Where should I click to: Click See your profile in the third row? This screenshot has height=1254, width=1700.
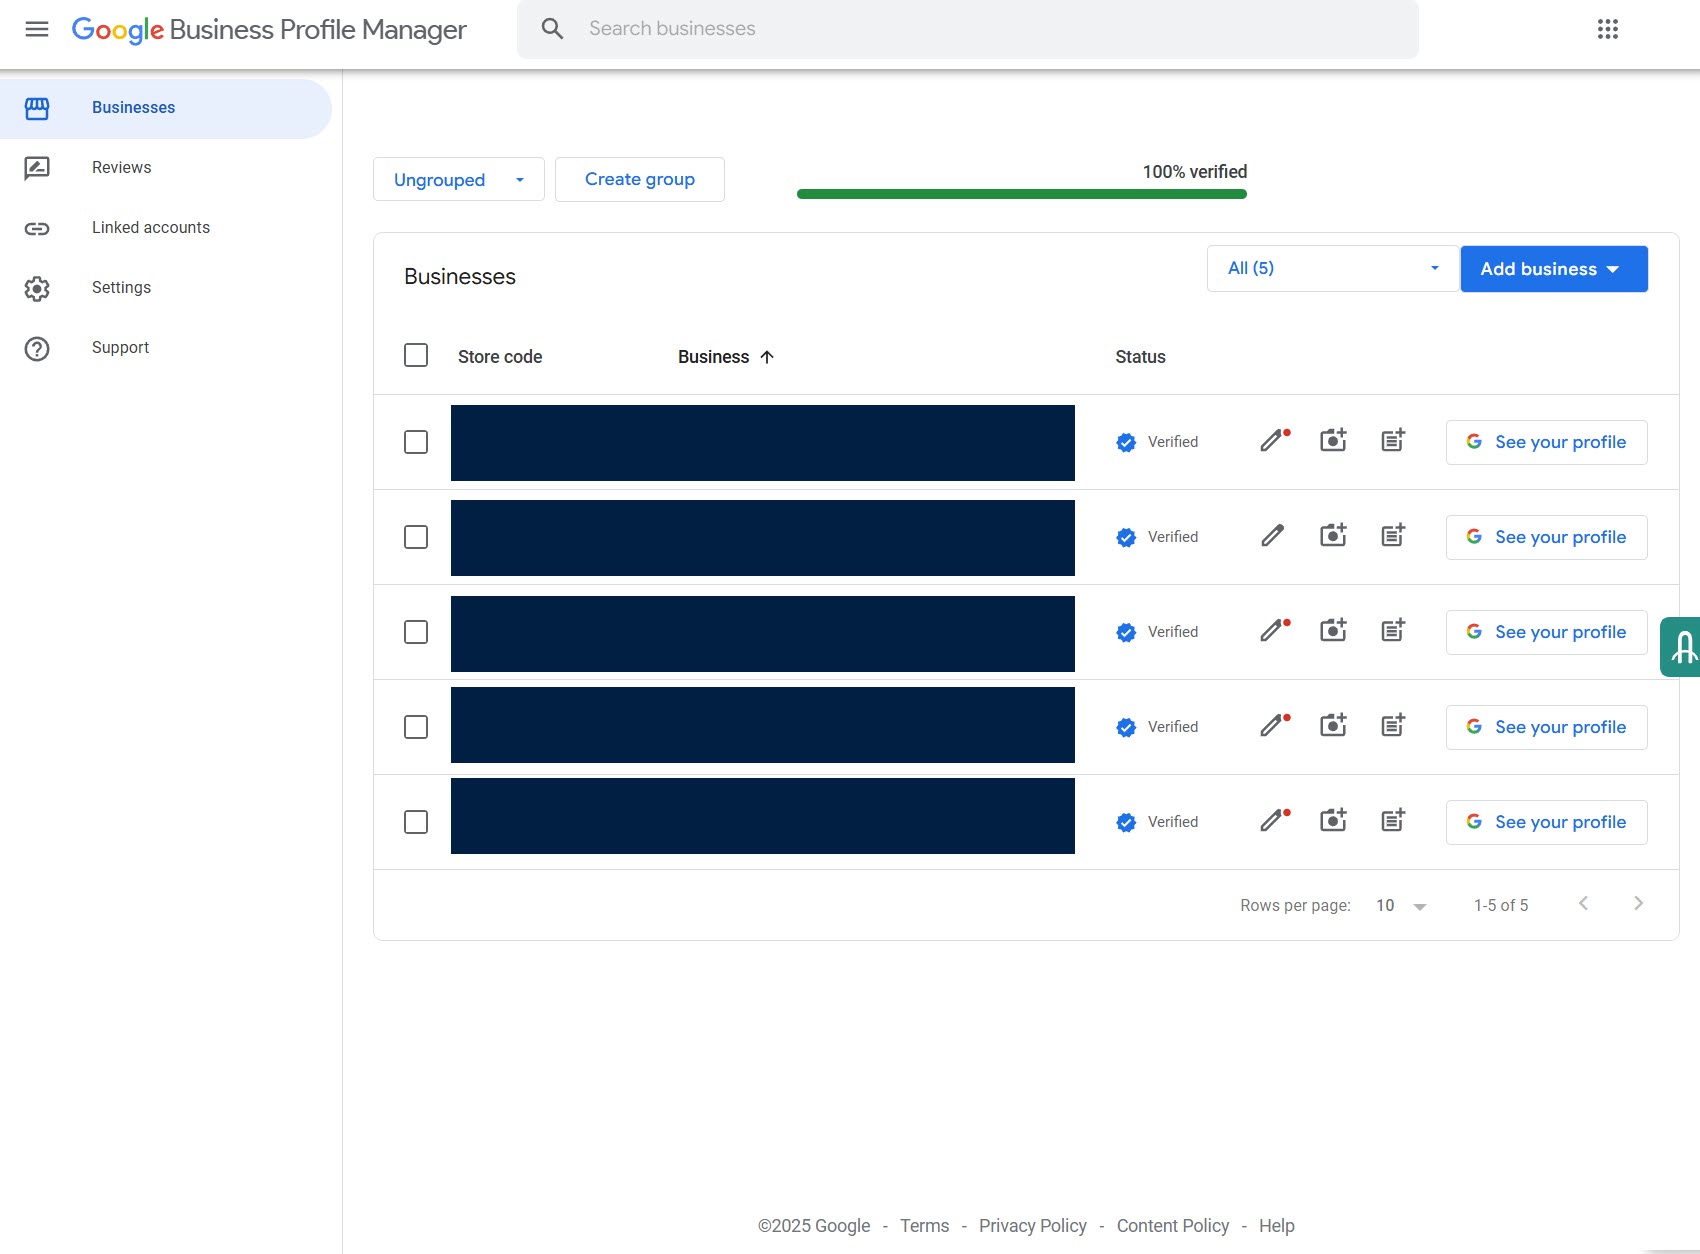(x=1546, y=632)
